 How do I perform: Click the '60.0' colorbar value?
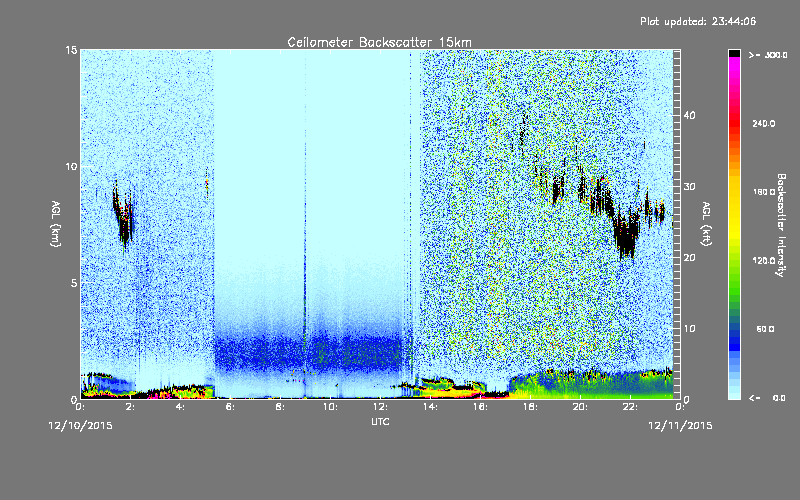pyautogui.click(x=765, y=329)
